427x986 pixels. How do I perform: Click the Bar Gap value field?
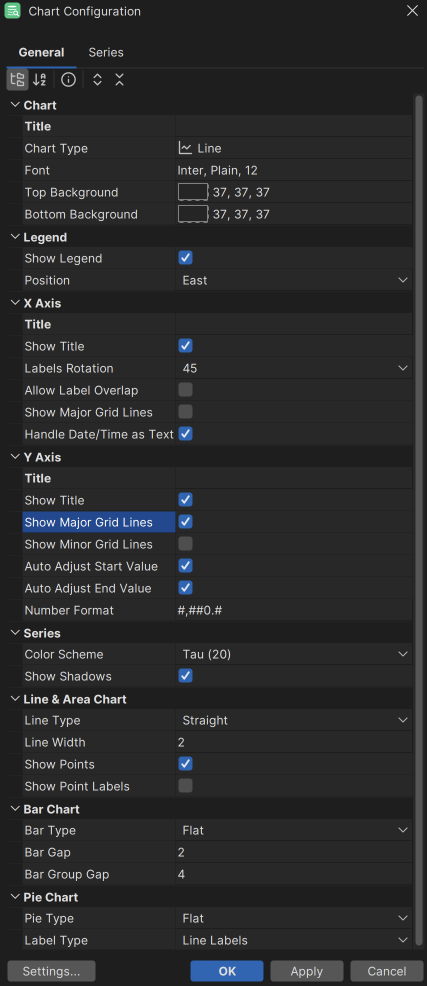point(294,853)
